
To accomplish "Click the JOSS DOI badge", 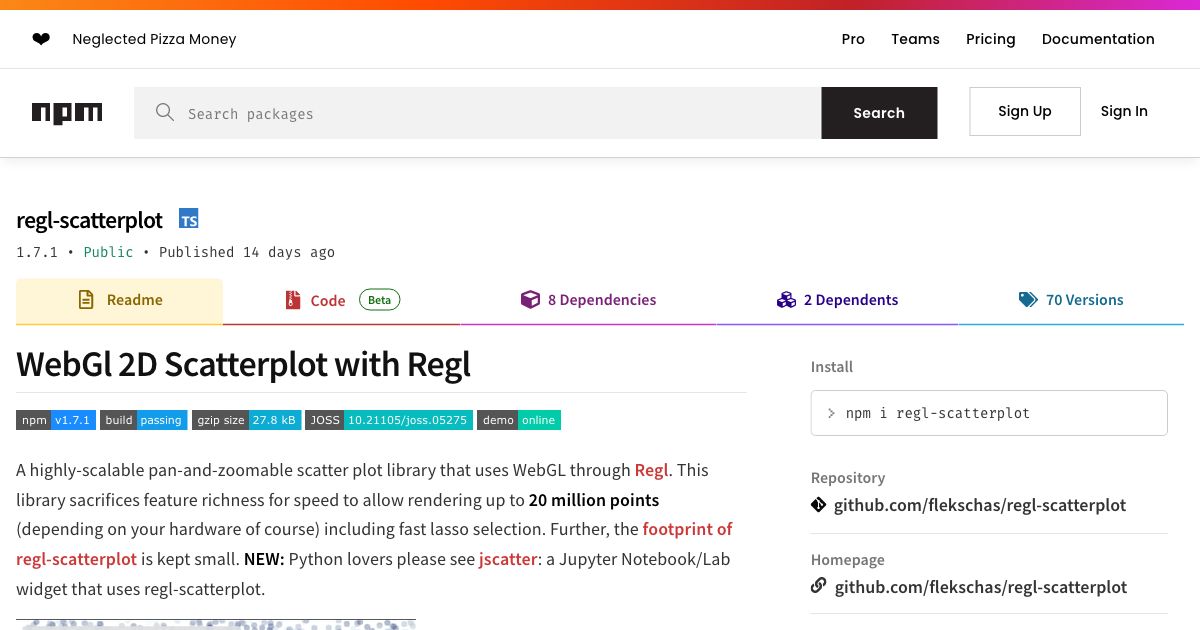I will pyautogui.click(x=389, y=420).
